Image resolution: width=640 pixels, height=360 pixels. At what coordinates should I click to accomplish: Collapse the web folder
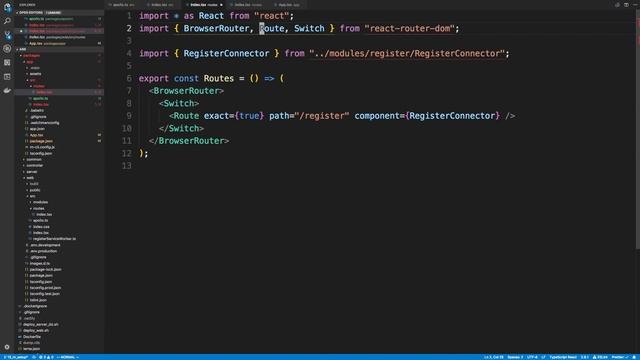(x=30, y=178)
